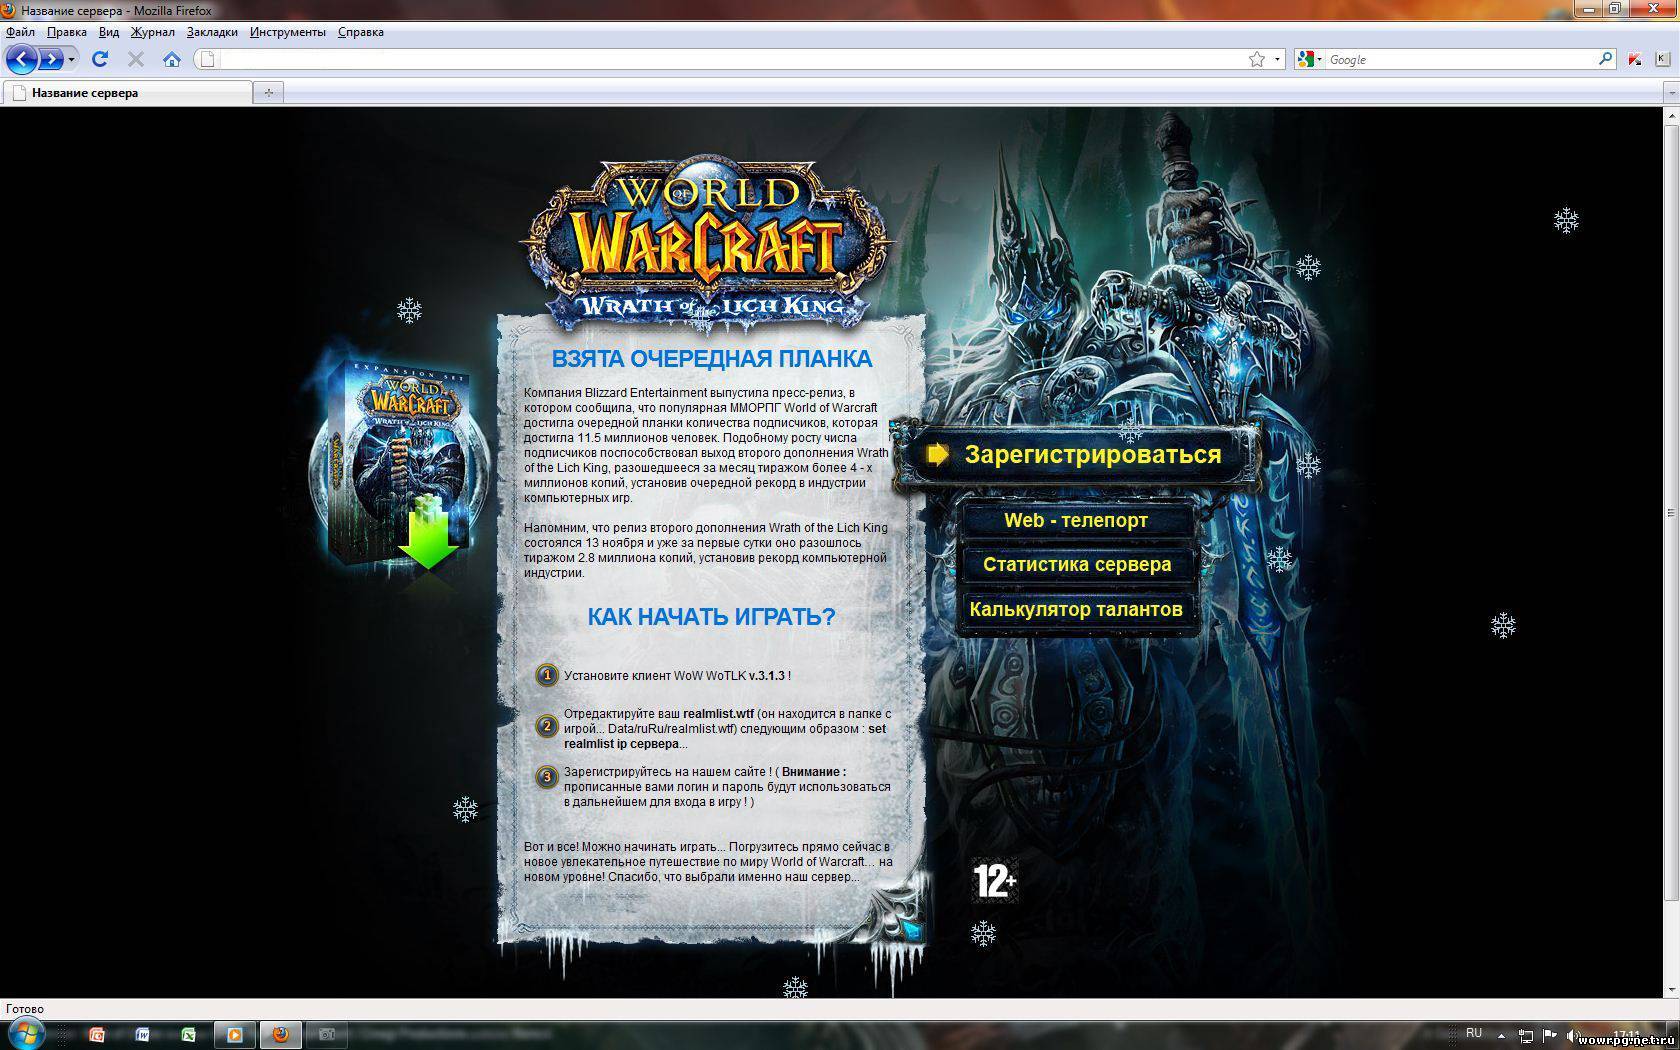Go forward with the Forward arrow button
This screenshot has height=1050, width=1680.
[x=51, y=59]
